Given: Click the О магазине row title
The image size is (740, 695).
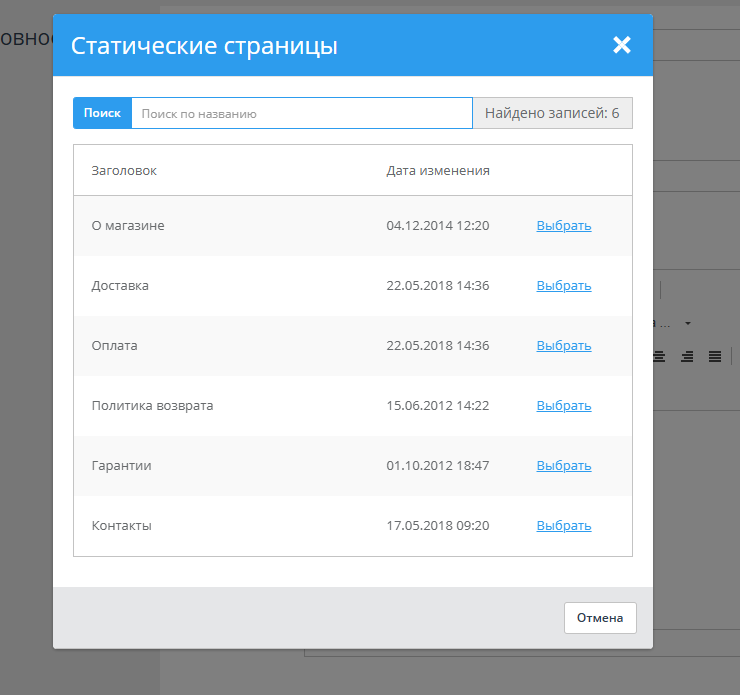Looking at the screenshot, I should pyautogui.click(x=128, y=226).
